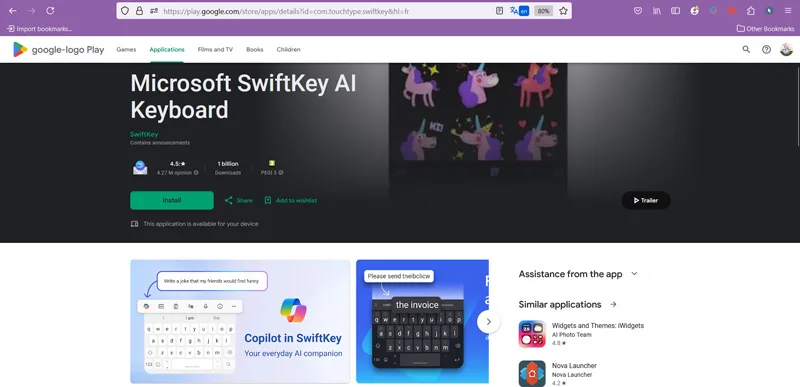The image size is (800, 387).
Task: Open the shield tracking protection icon
Action: (x=125, y=11)
